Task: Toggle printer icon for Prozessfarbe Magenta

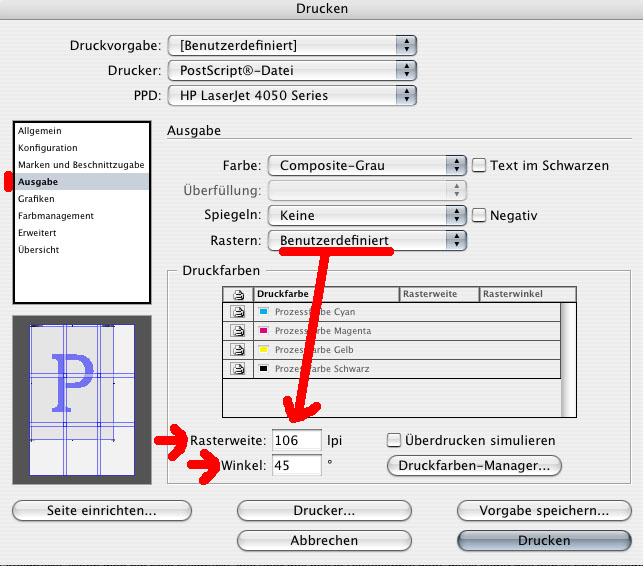Action: (238, 331)
